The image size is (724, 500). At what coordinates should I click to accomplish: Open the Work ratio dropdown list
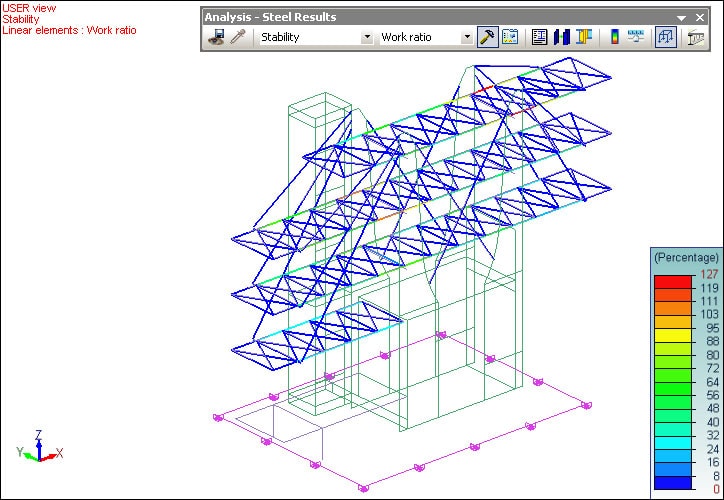(x=467, y=37)
